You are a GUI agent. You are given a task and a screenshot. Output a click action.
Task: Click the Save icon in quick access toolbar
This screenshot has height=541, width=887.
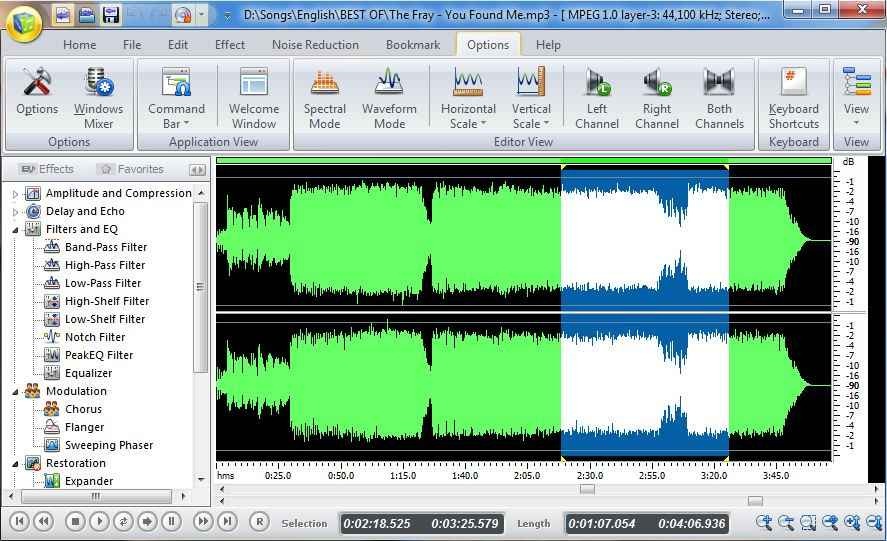(x=111, y=15)
